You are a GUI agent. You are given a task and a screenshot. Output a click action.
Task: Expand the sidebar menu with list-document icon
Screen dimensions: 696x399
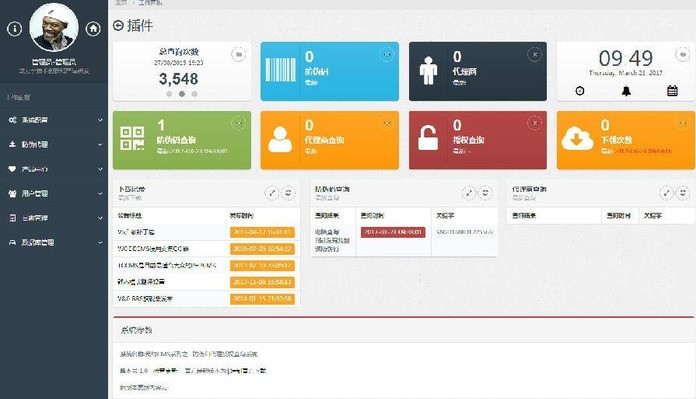[54, 218]
